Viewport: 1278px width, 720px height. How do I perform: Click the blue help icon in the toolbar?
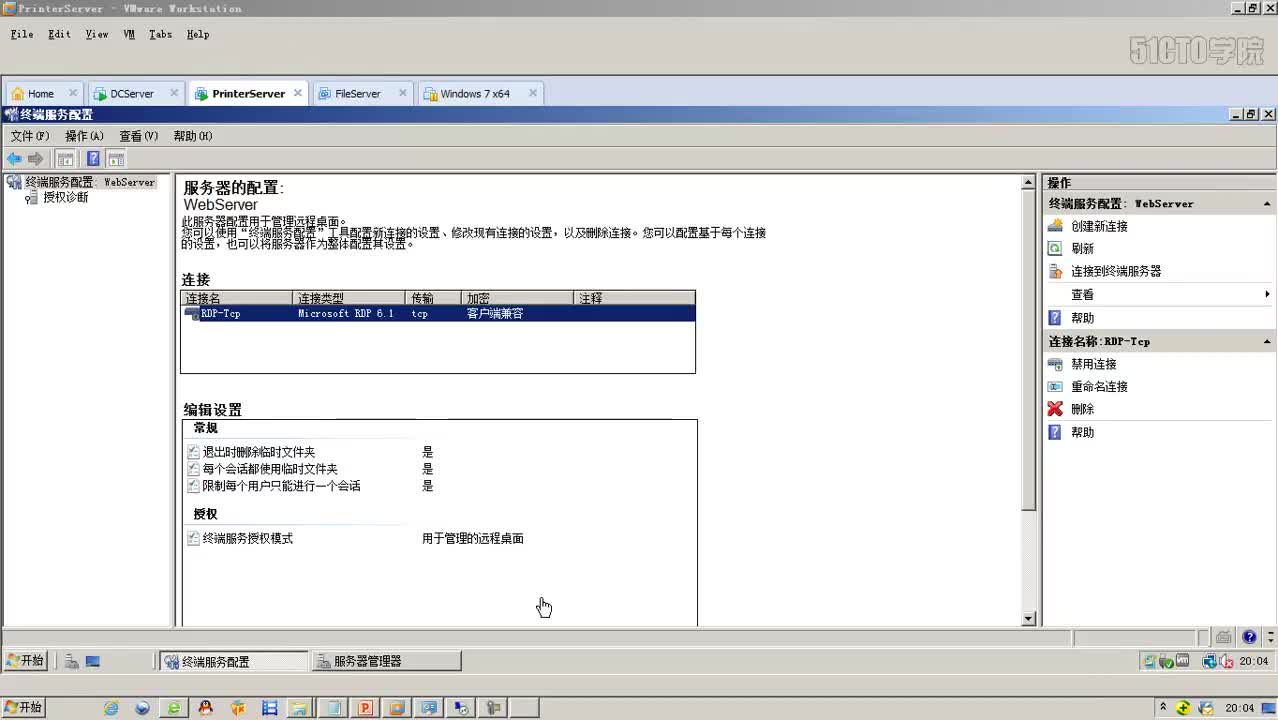click(x=93, y=159)
